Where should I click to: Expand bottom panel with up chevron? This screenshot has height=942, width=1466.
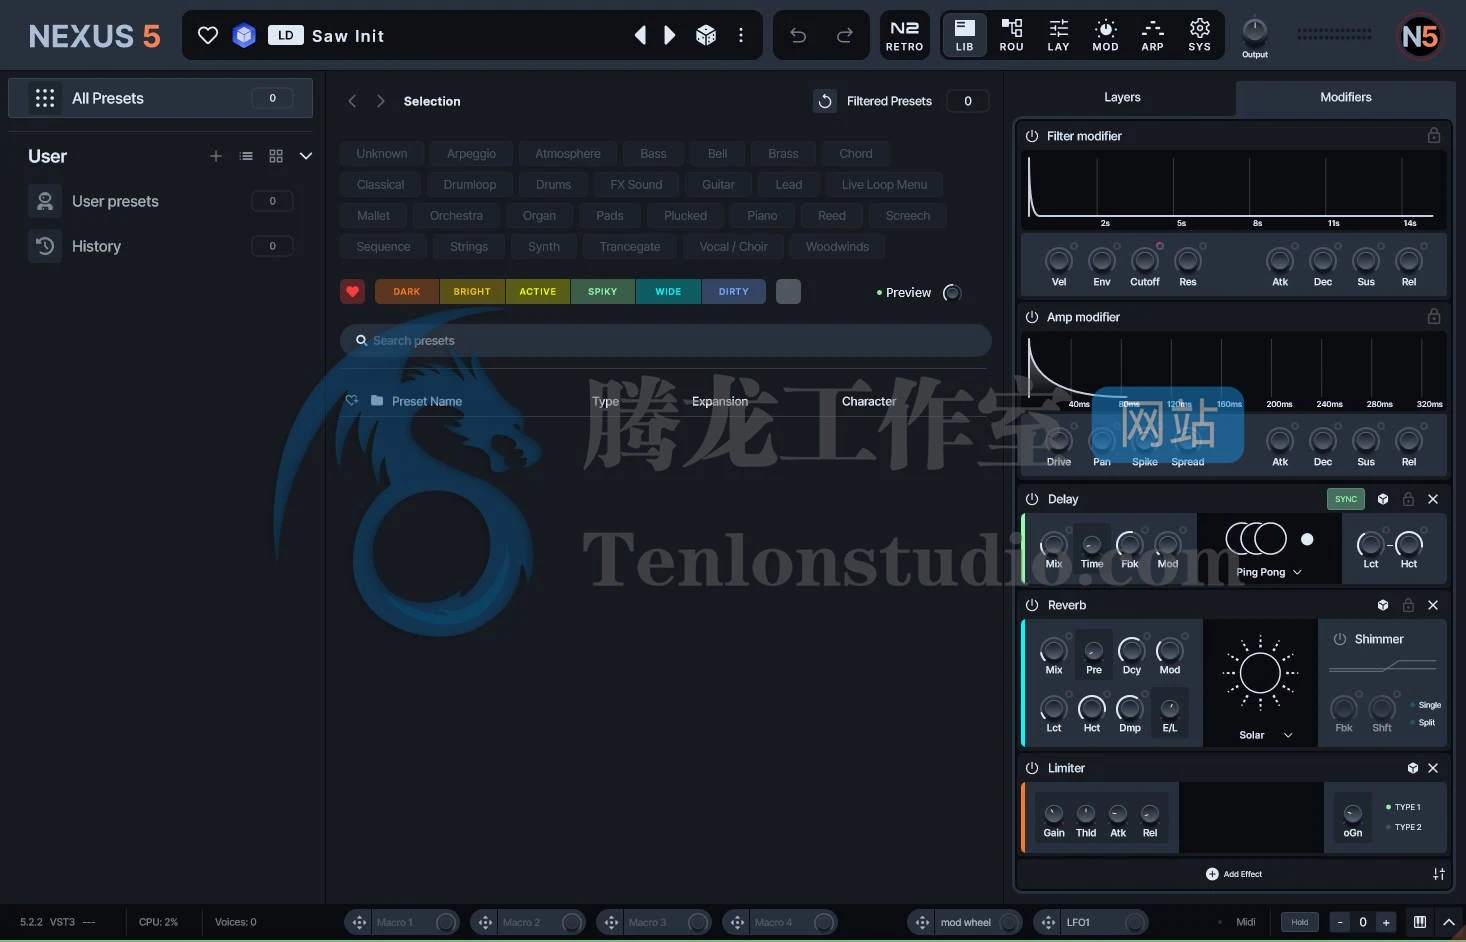point(1448,922)
